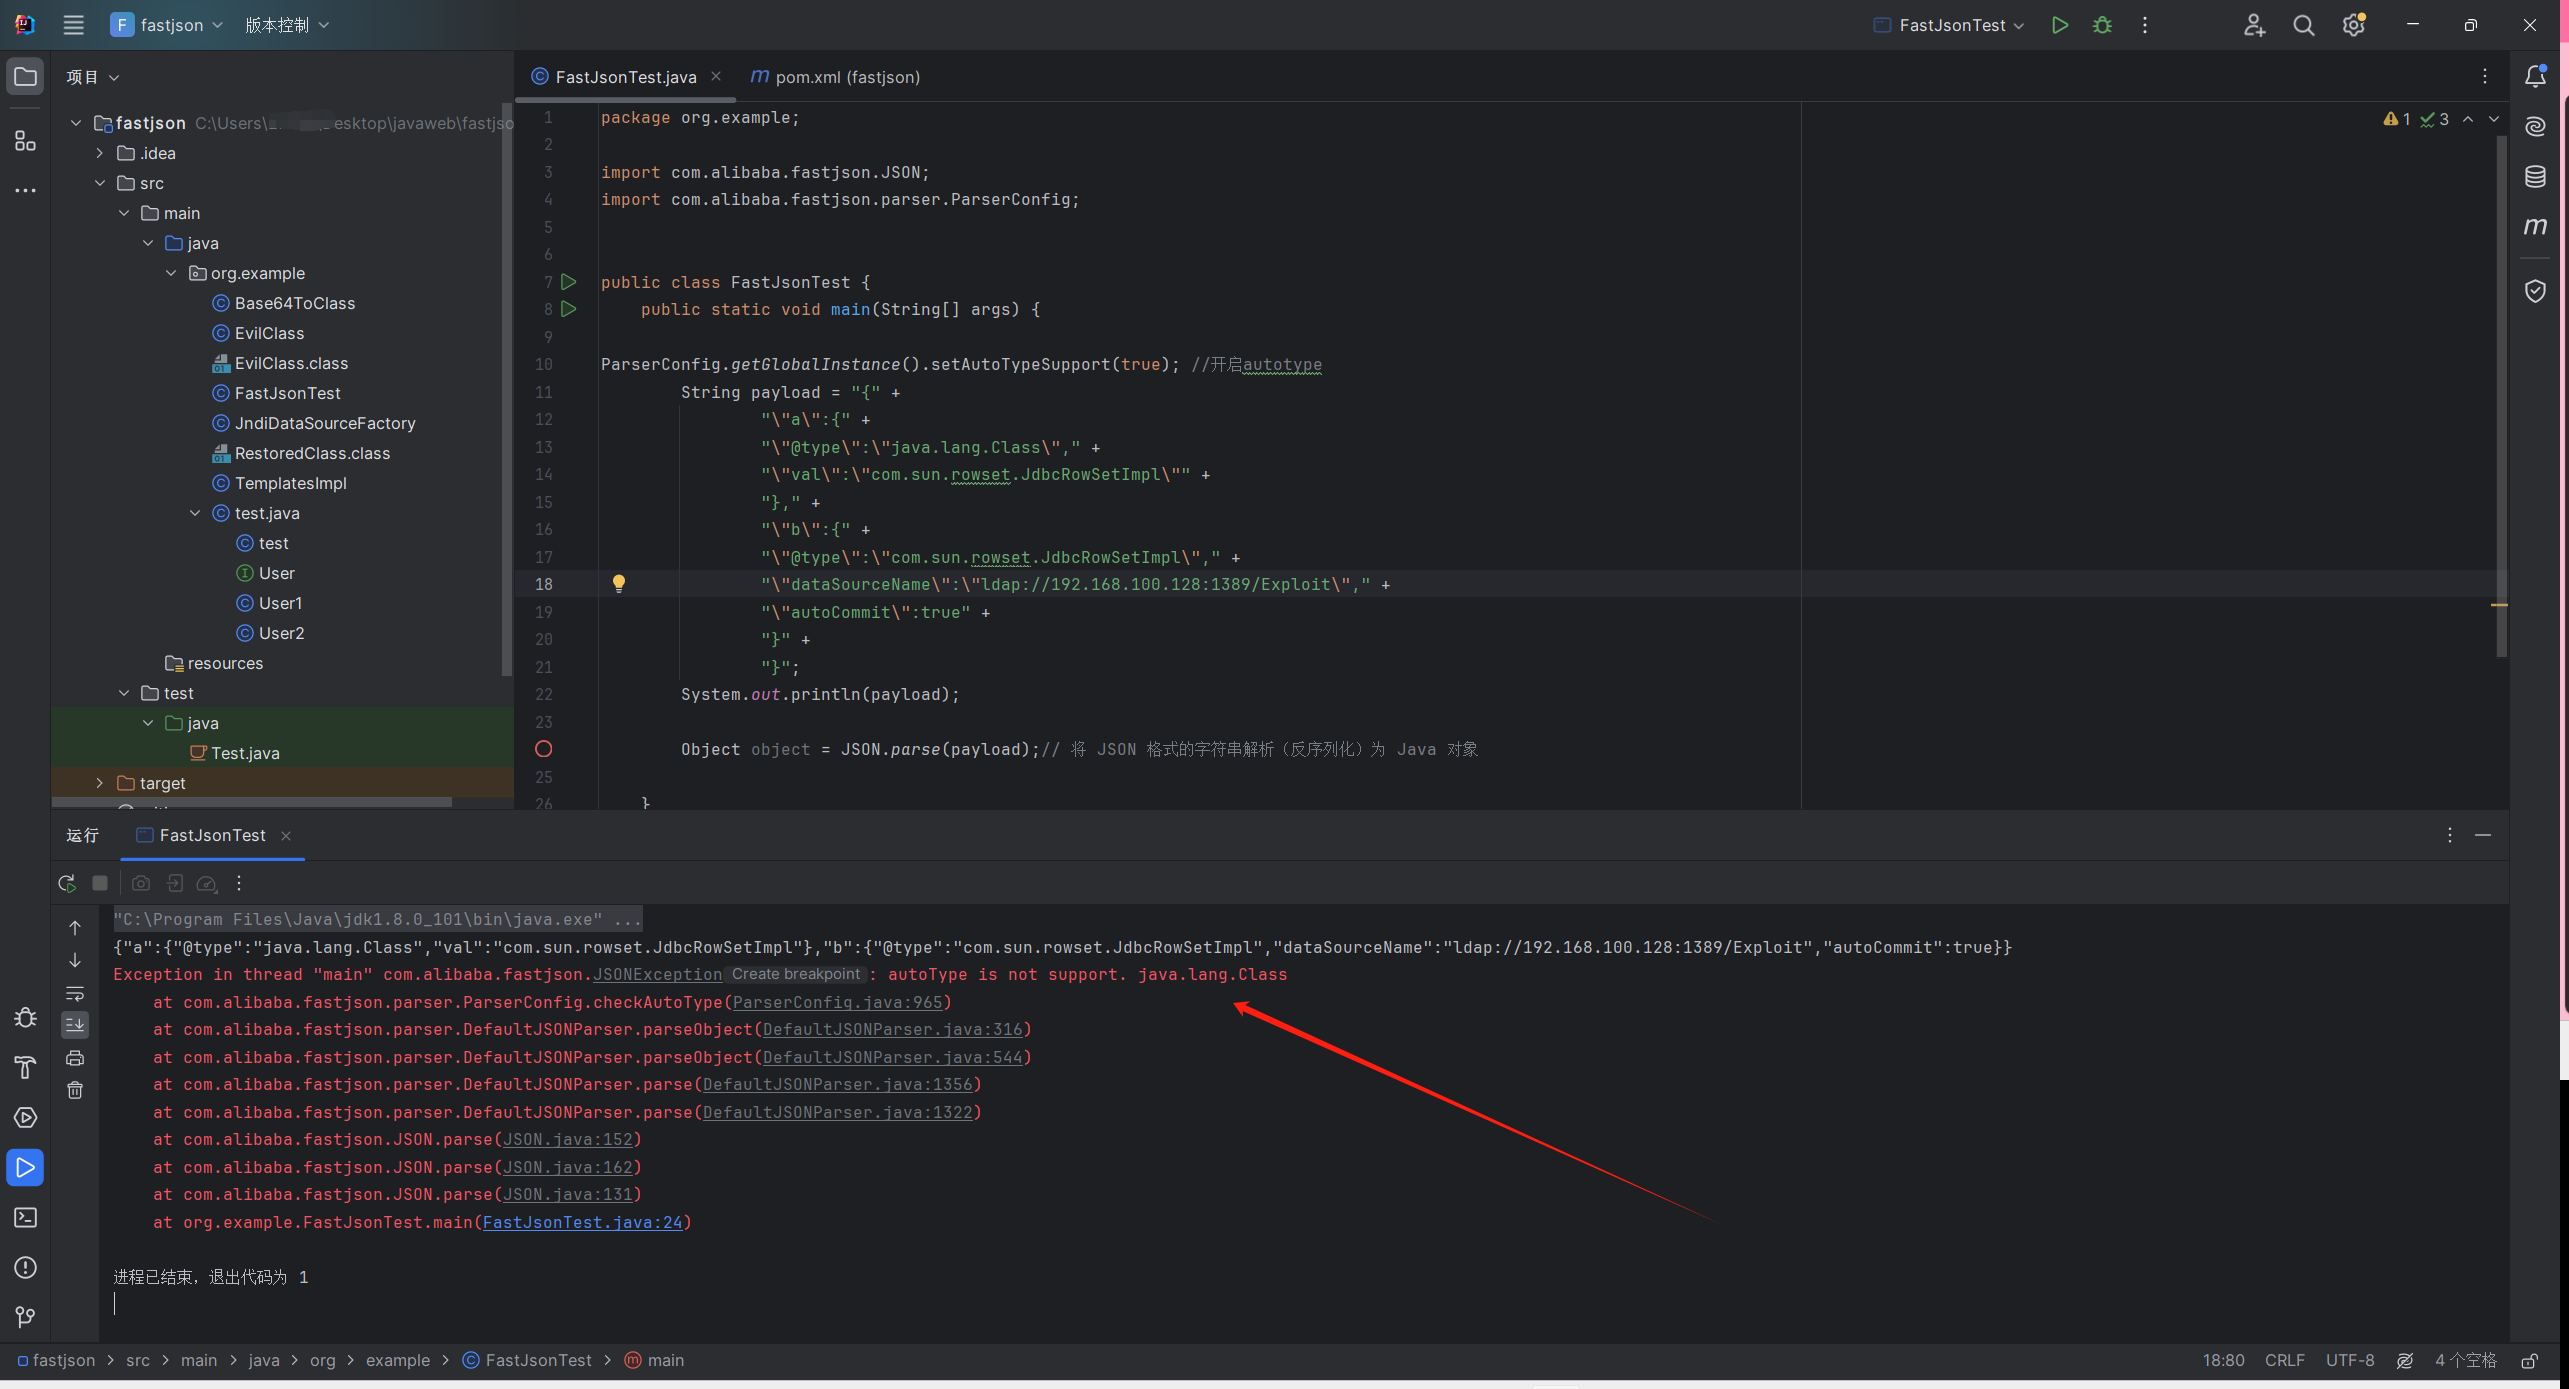Viewport: 2569px width, 1389px height.
Task: Click the Rerun icon in run toolbar
Action: 67,883
